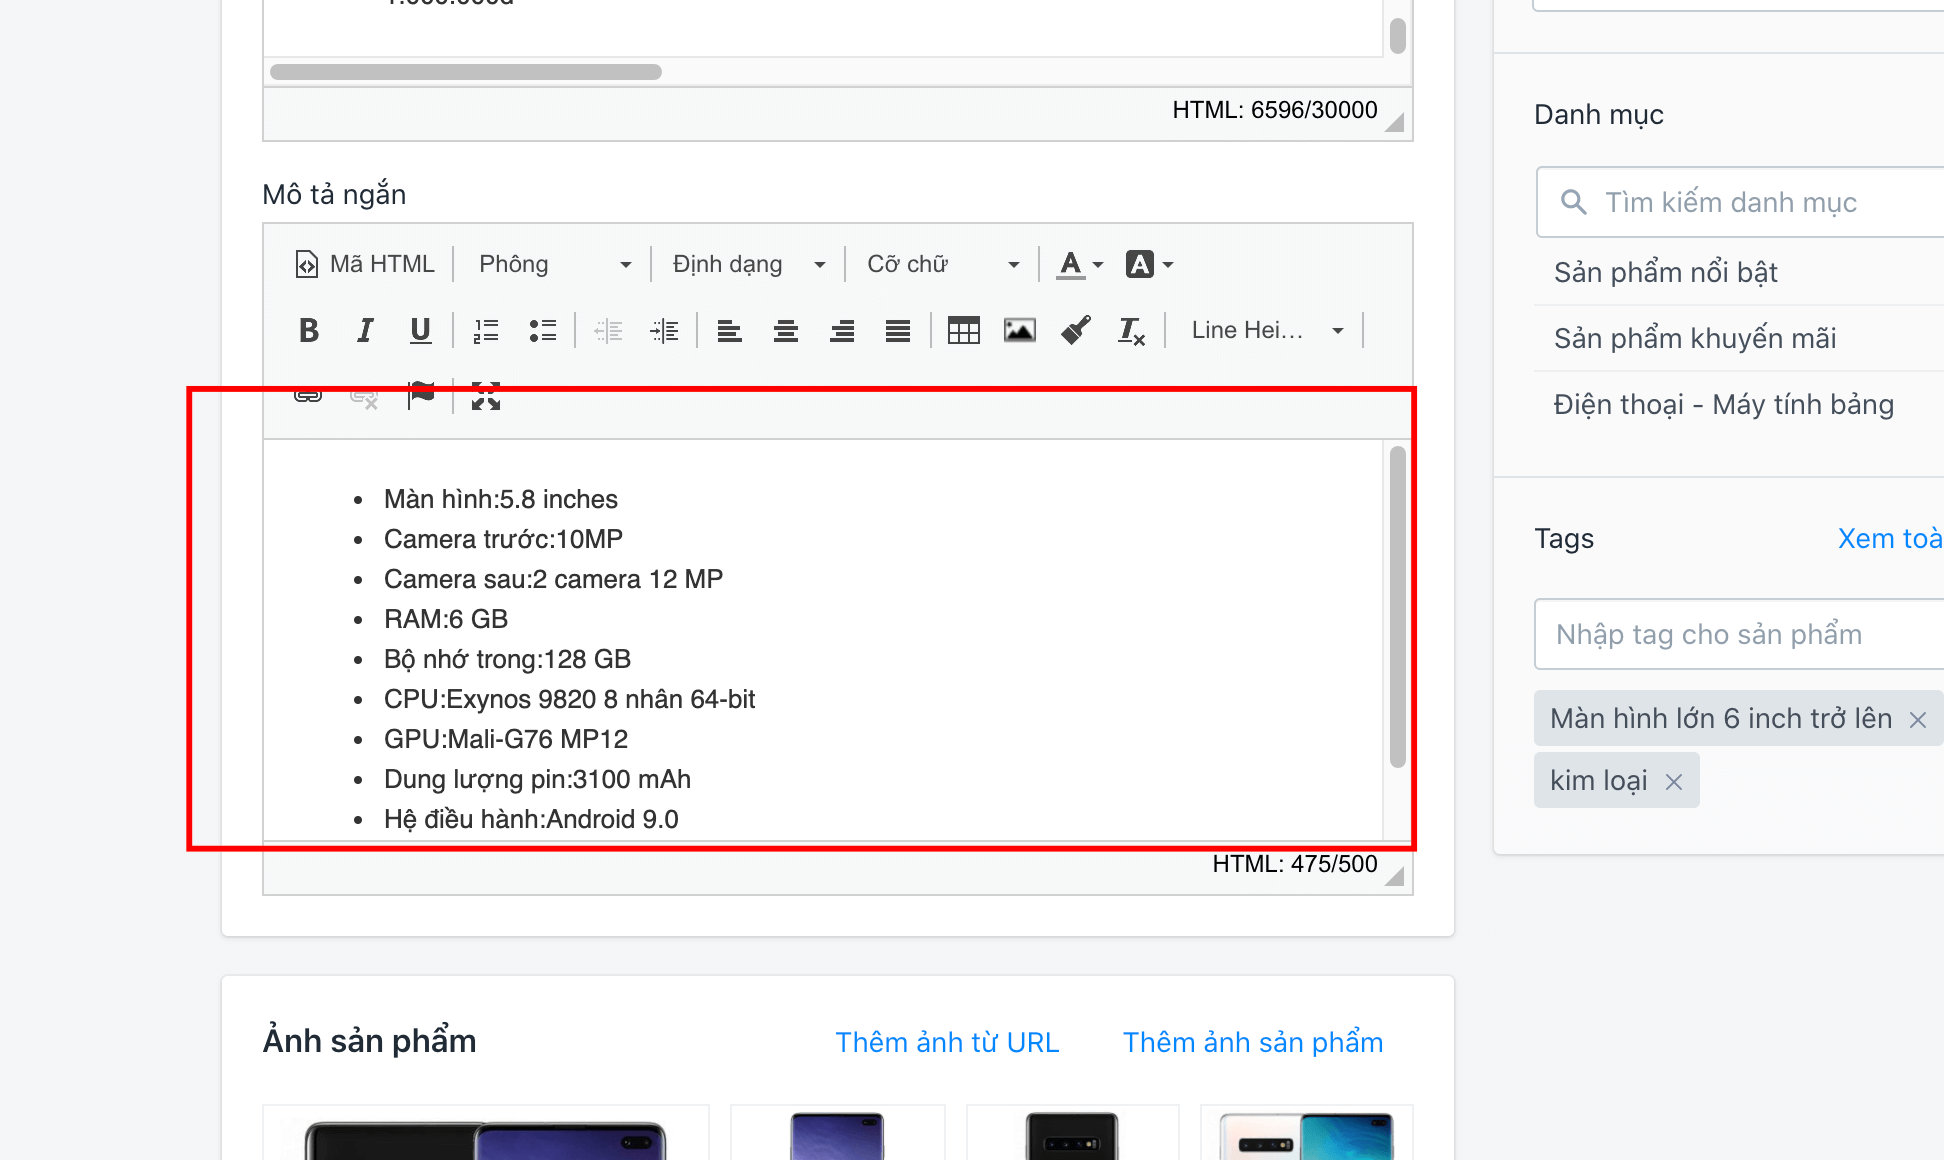Toggle underline formatting
This screenshot has height=1160, width=1944.
pyautogui.click(x=421, y=330)
